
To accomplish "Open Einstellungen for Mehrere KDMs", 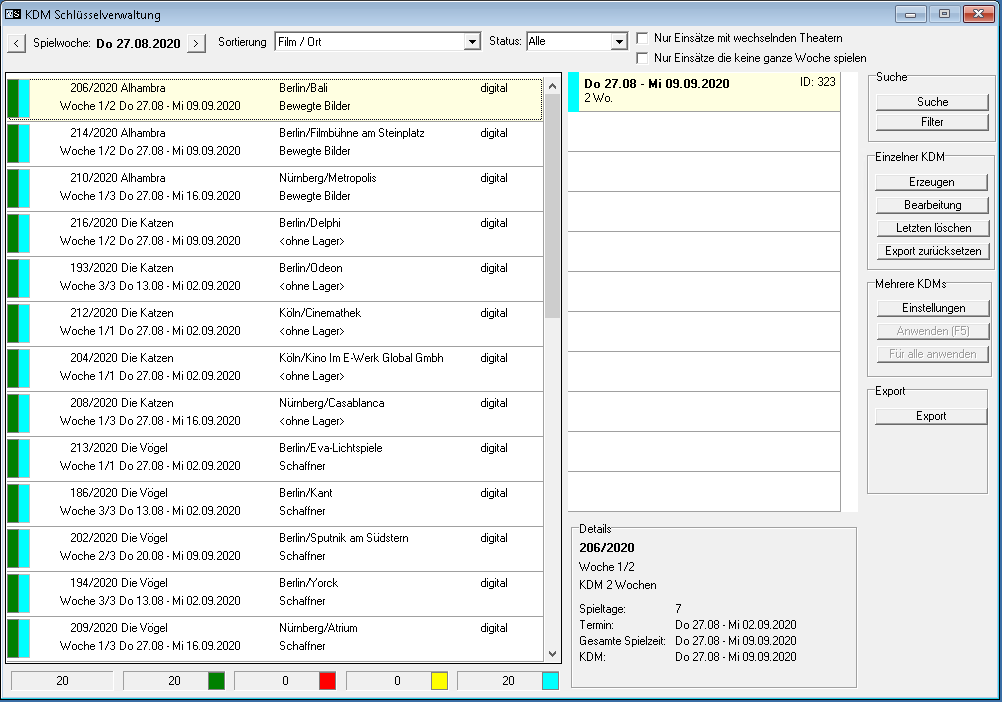I will tap(931, 308).
